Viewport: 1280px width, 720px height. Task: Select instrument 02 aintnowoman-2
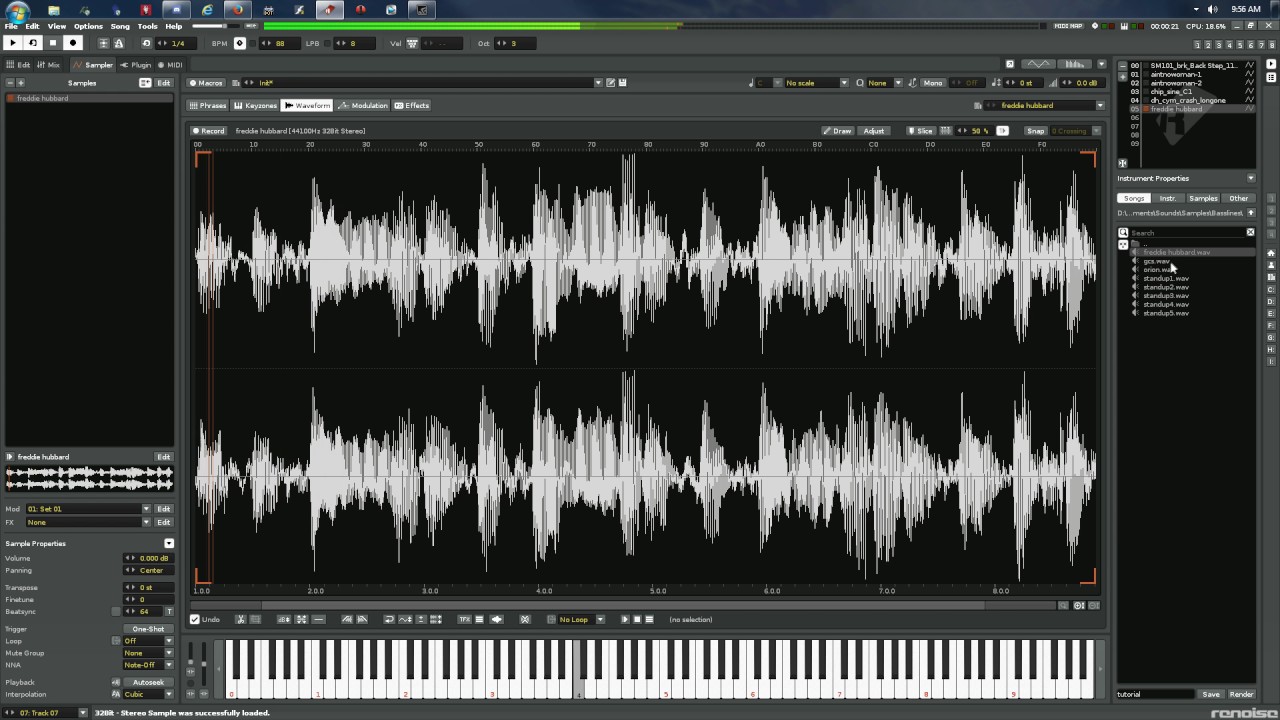(x=1176, y=83)
